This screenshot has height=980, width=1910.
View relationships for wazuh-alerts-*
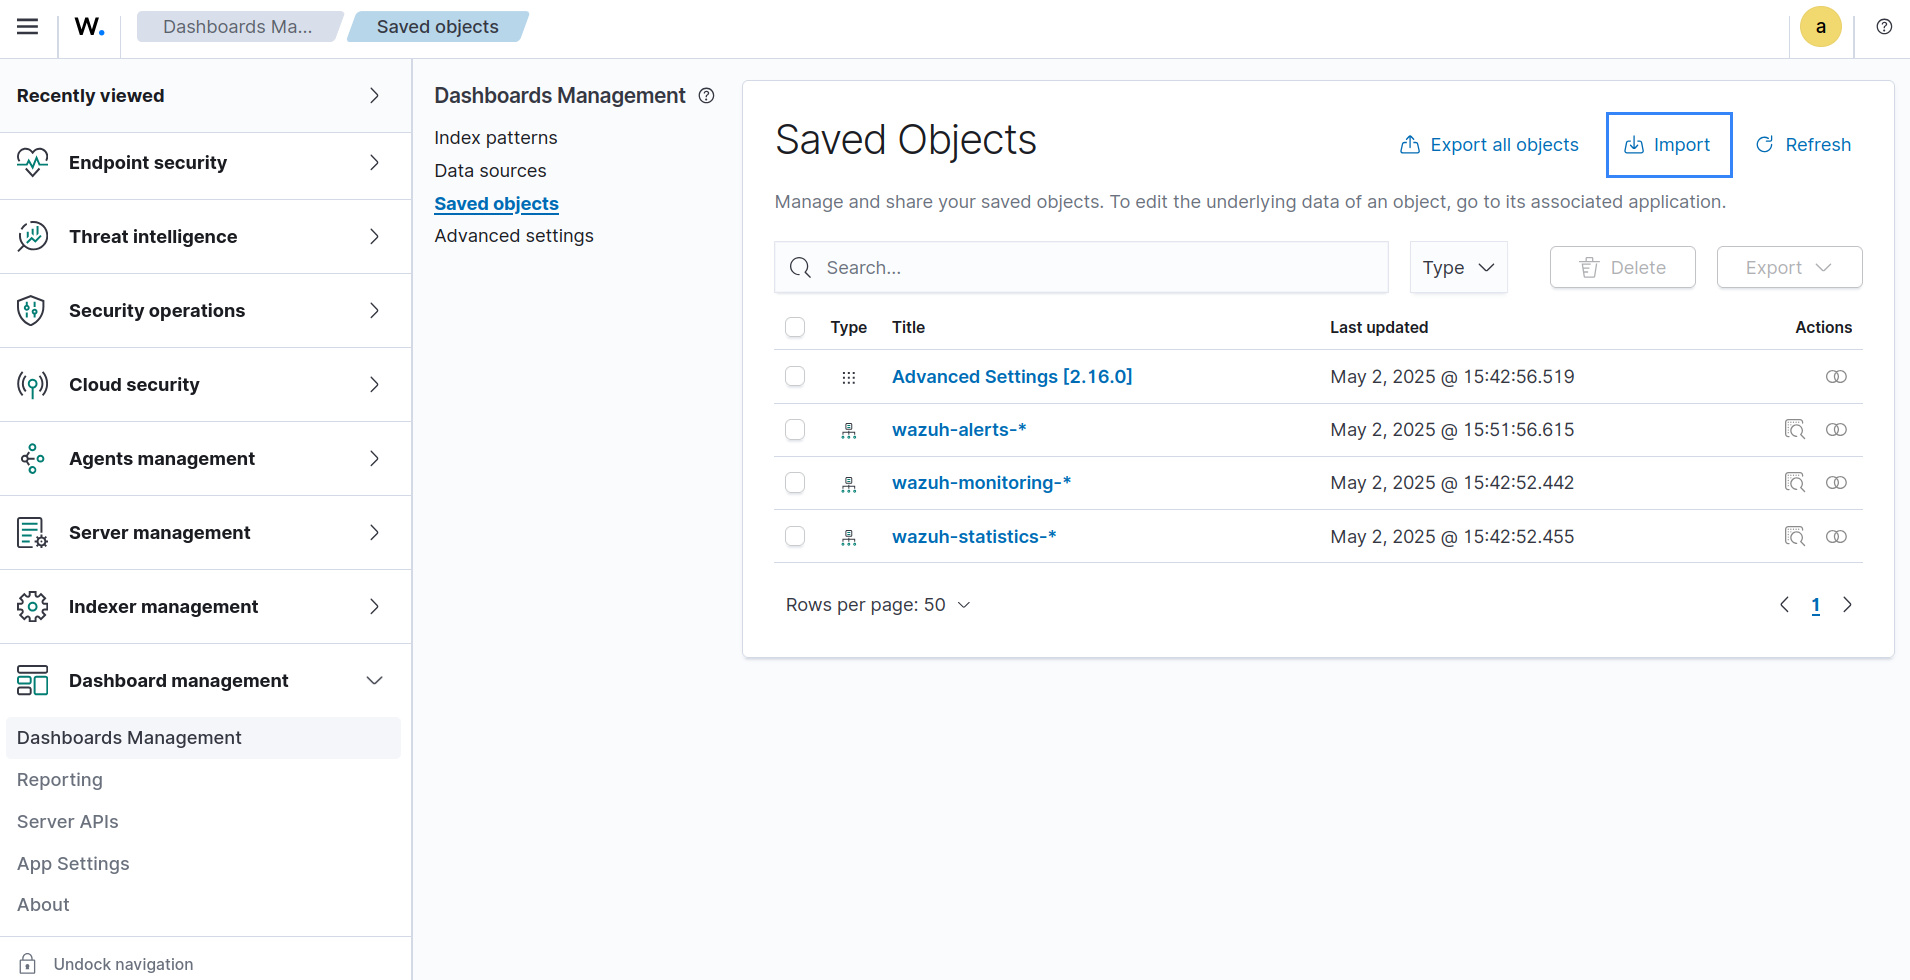tap(1836, 430)
